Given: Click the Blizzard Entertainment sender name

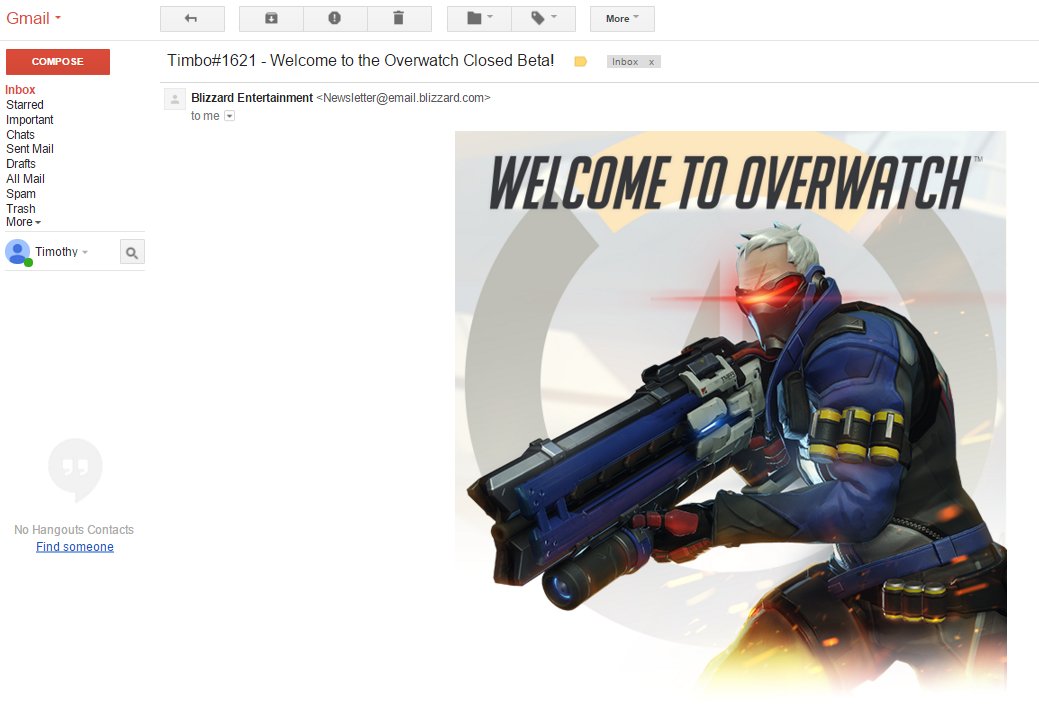Looking at the screenshot, I should [252, 98].
